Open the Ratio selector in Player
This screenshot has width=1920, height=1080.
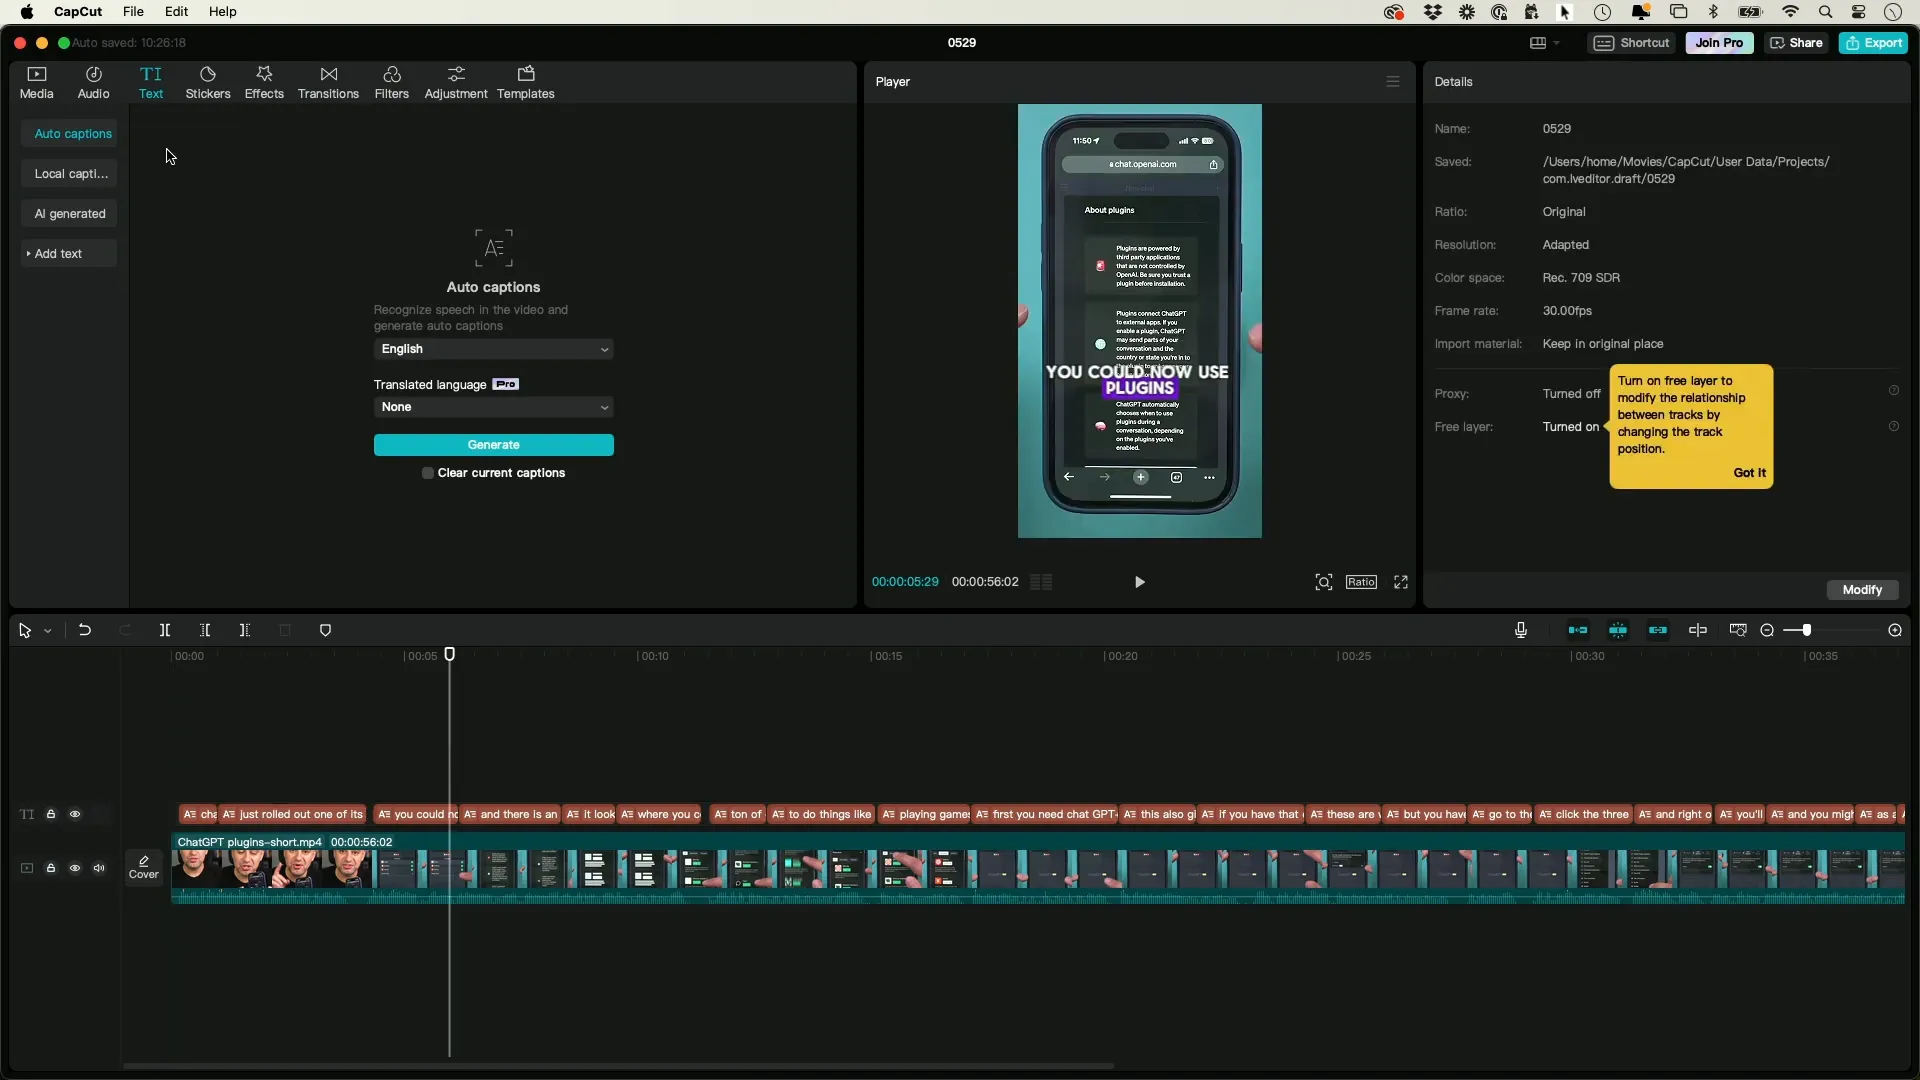coord(1361,582)
